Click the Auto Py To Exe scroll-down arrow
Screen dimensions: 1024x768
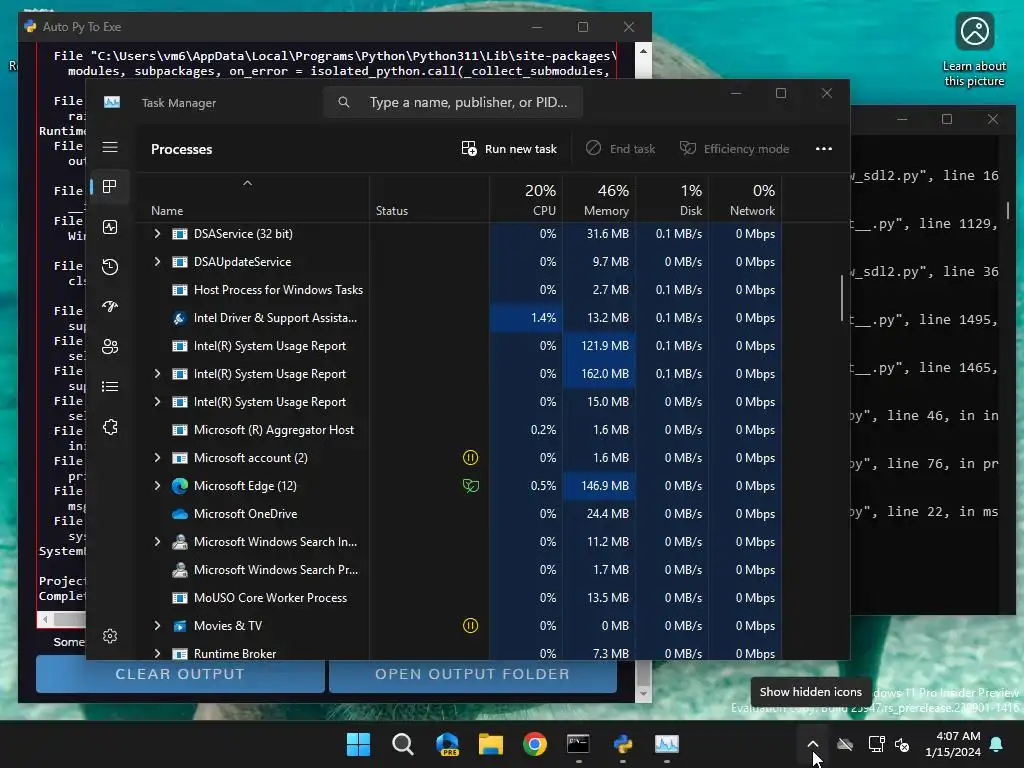643,694
